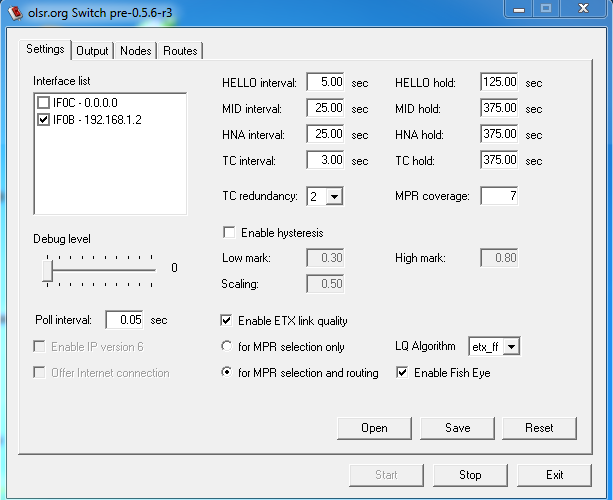Select the 'for MPR selection only' radio button
The width and height of the screenshot is (613, 500).
tap(226, 347)
